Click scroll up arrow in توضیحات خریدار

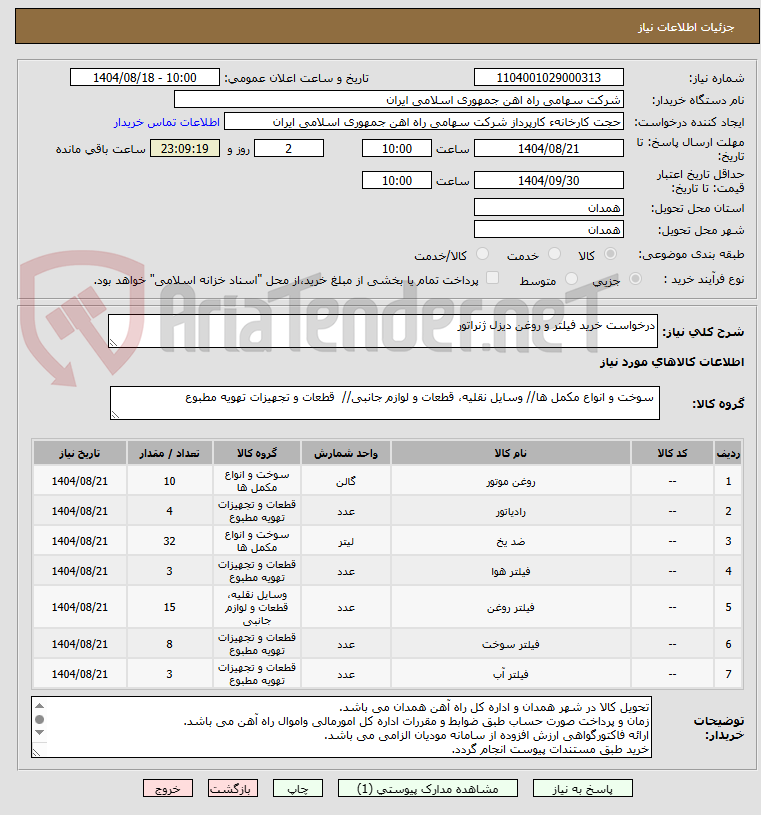pyautogui.click(x=40, y=706)
